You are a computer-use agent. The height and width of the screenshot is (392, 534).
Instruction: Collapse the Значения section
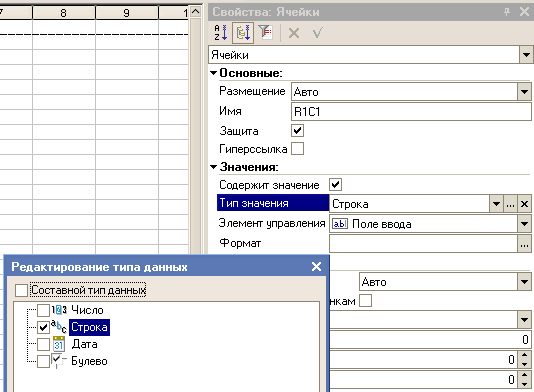tap(214, 167)
